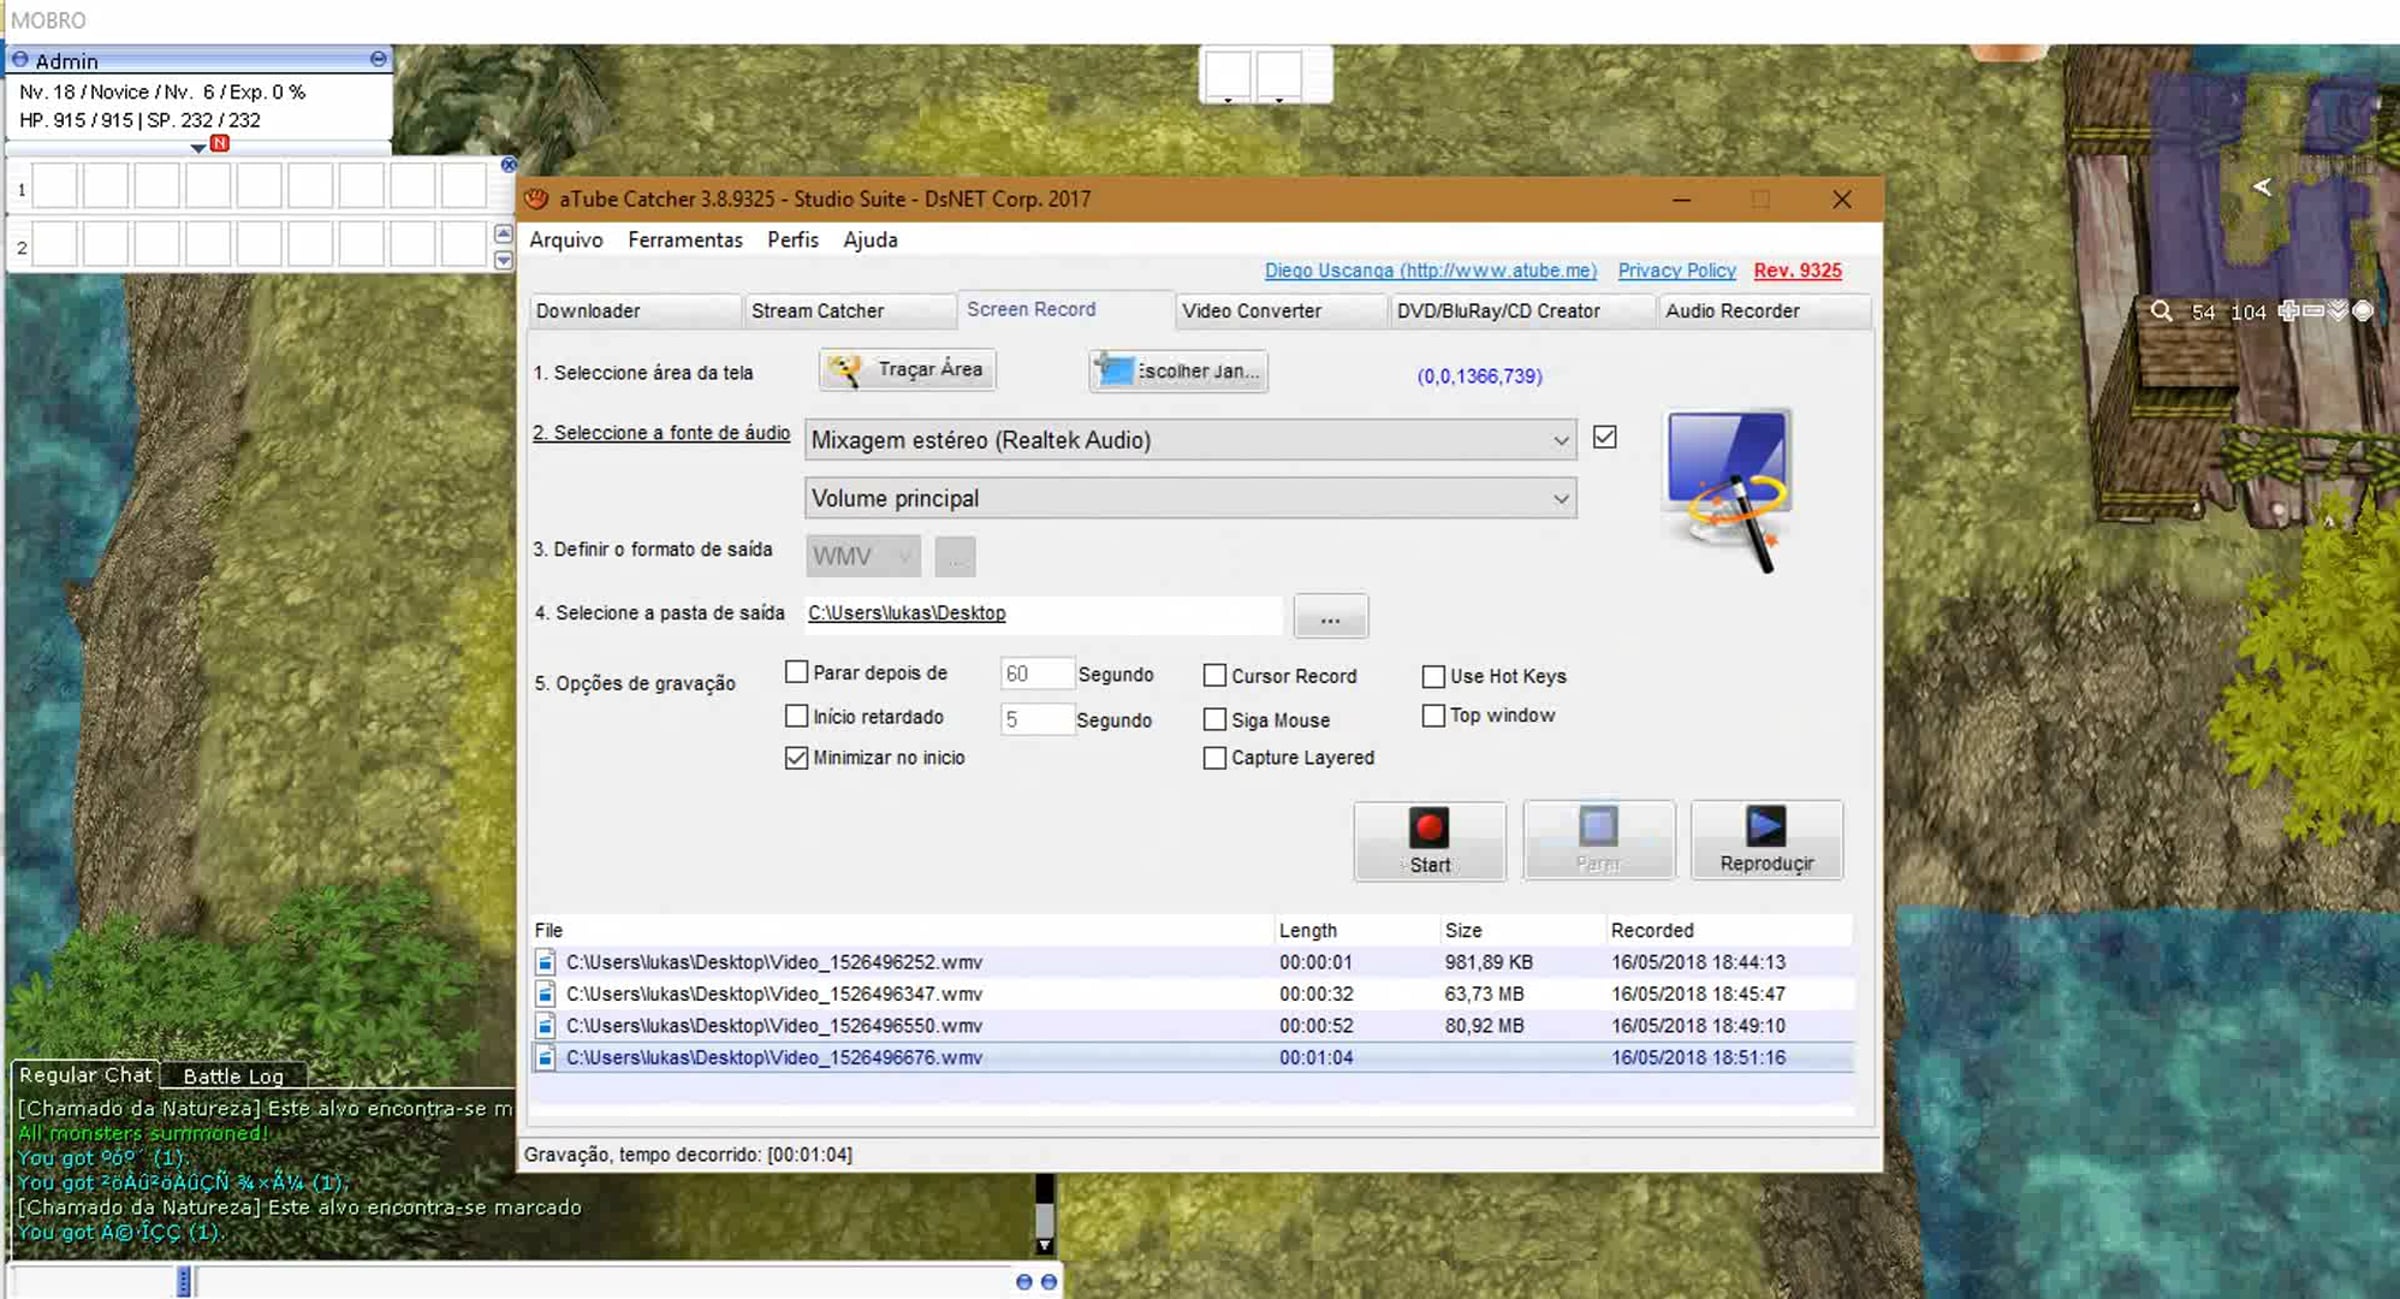
Task: Click the game chat message input field
Action: point(605,1281)
